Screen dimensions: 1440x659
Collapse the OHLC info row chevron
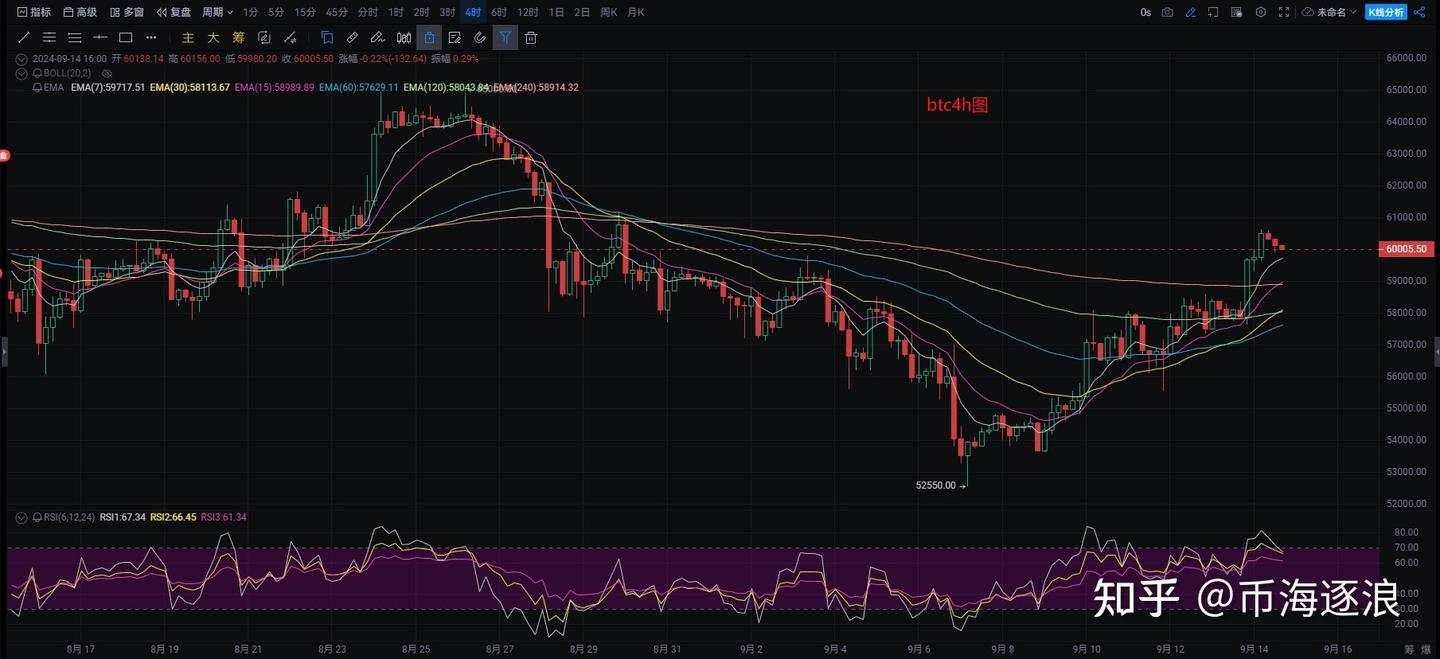[x=21, y=59]
